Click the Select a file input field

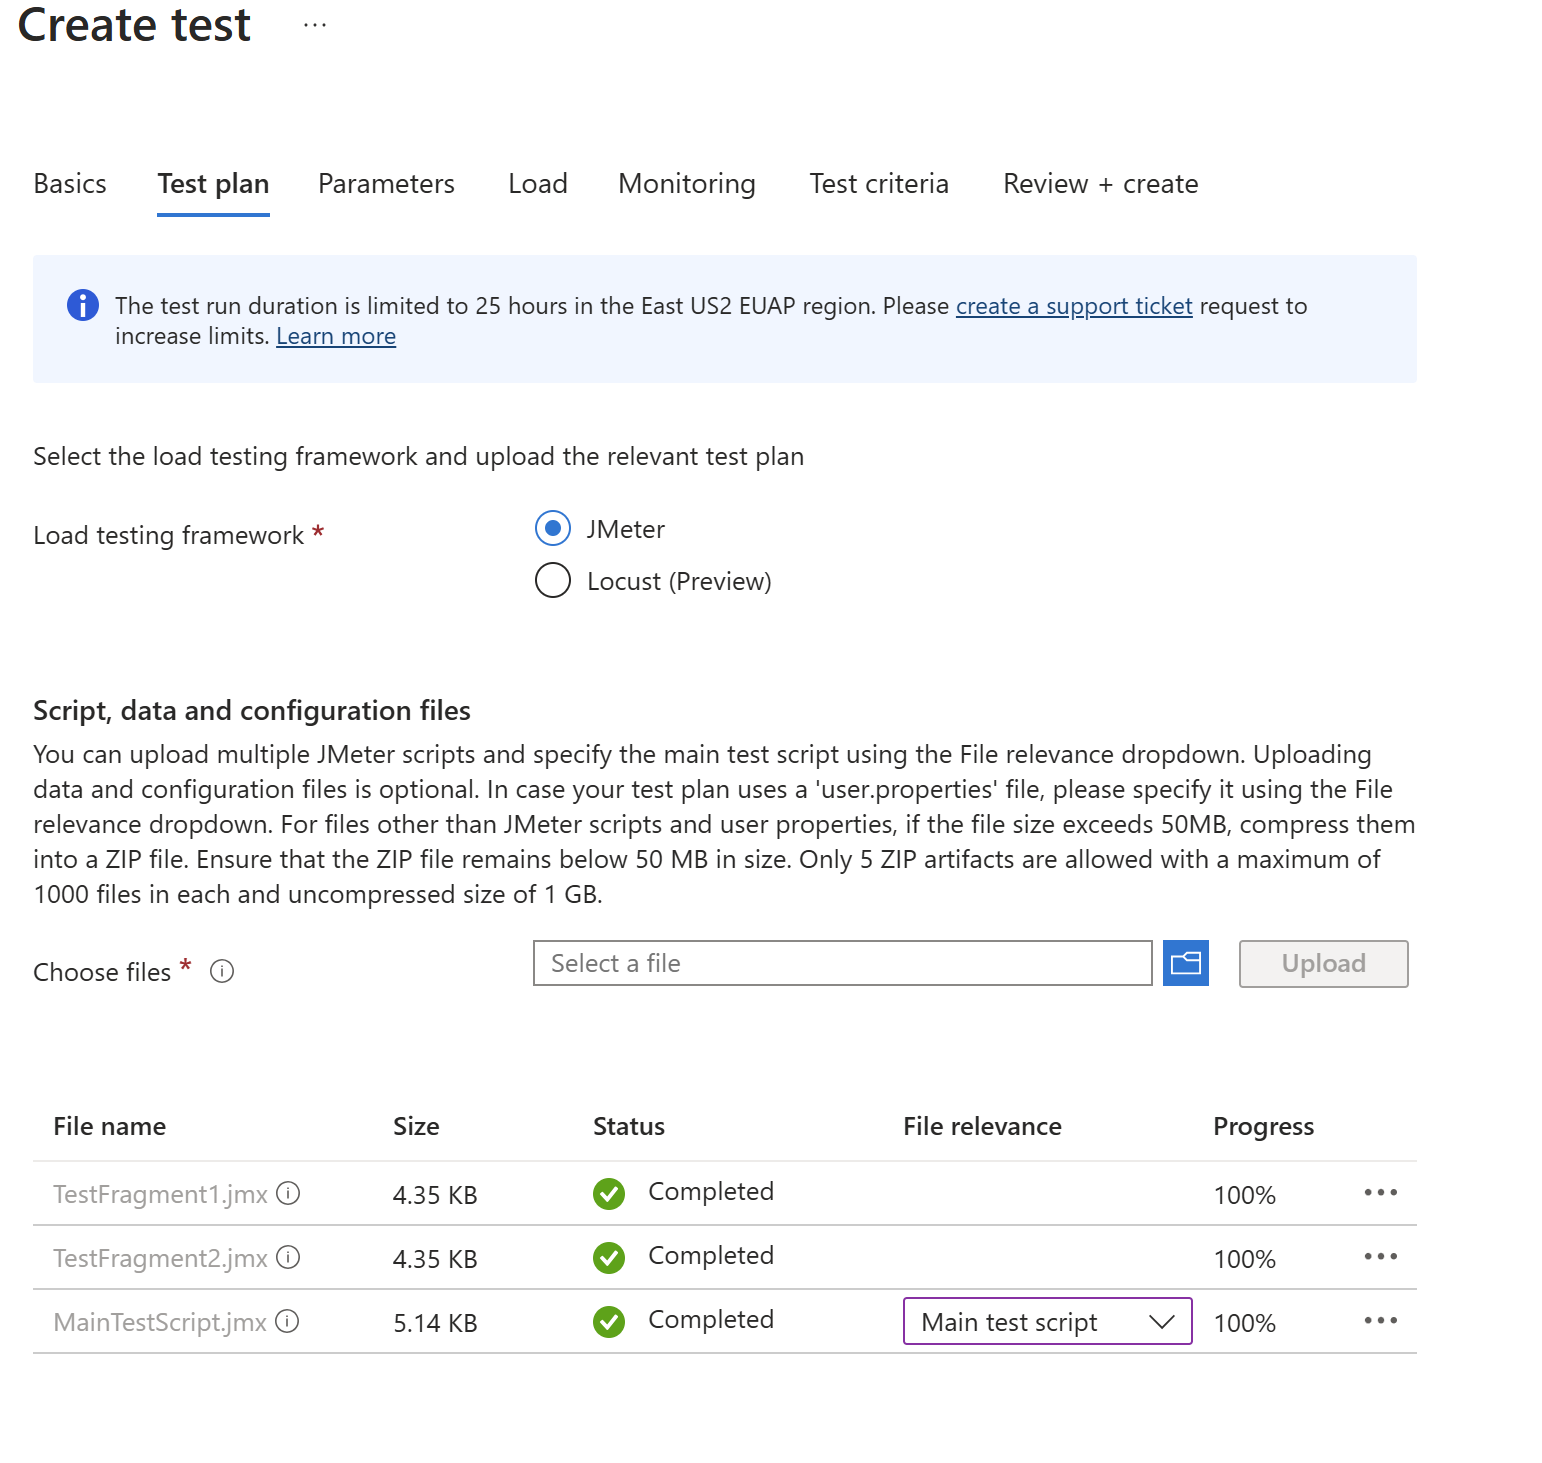(842, 963)
